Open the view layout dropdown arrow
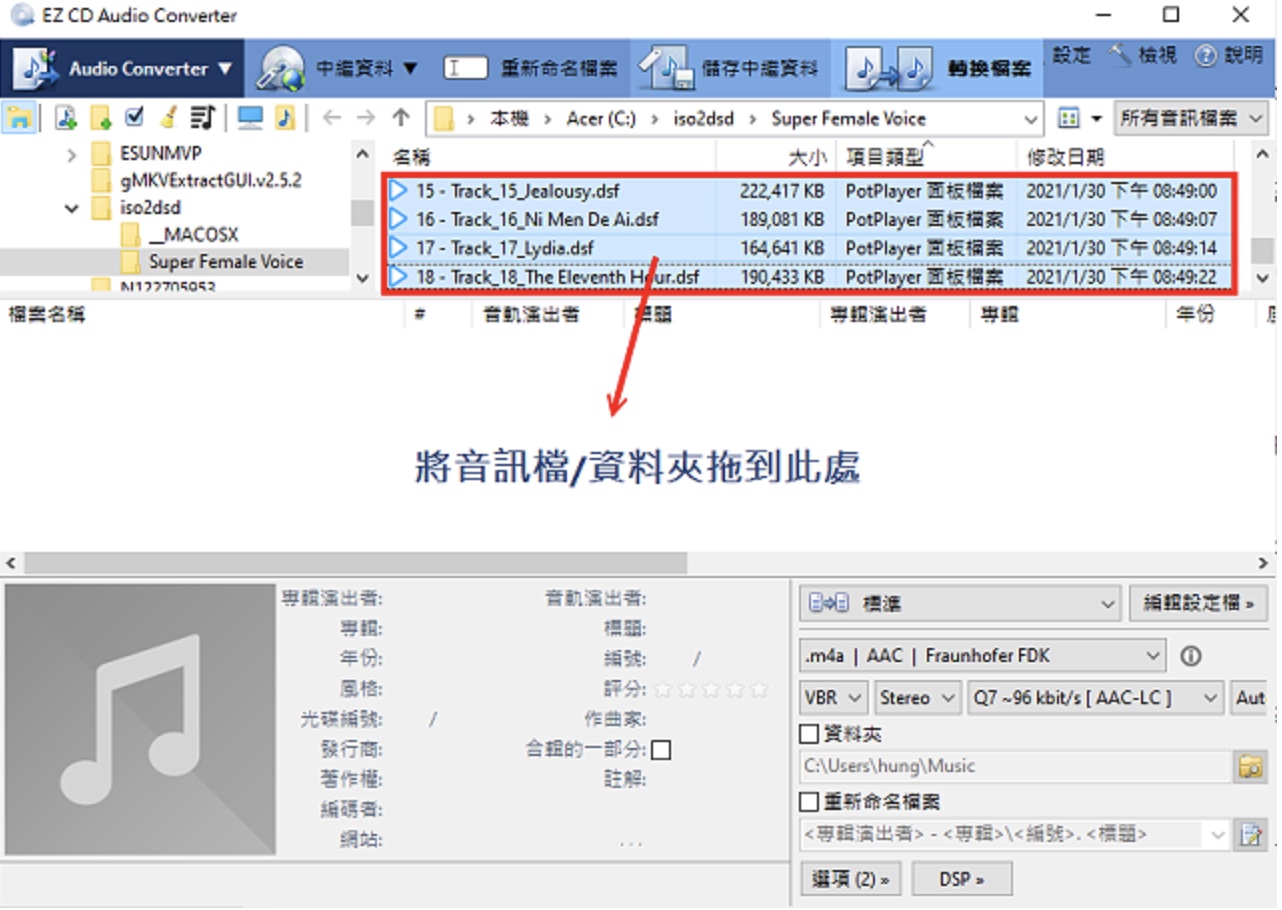The width and height of the screenshot is (1282, 910). [x=1096, y=119]
